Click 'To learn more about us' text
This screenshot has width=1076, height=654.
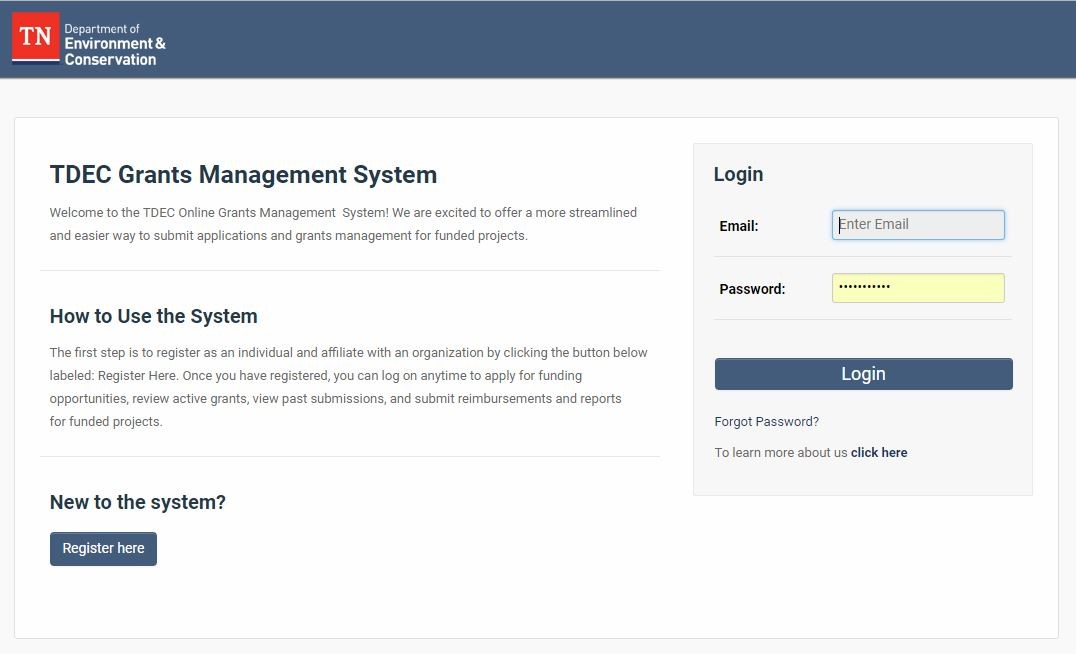click(x=780, y=452)
